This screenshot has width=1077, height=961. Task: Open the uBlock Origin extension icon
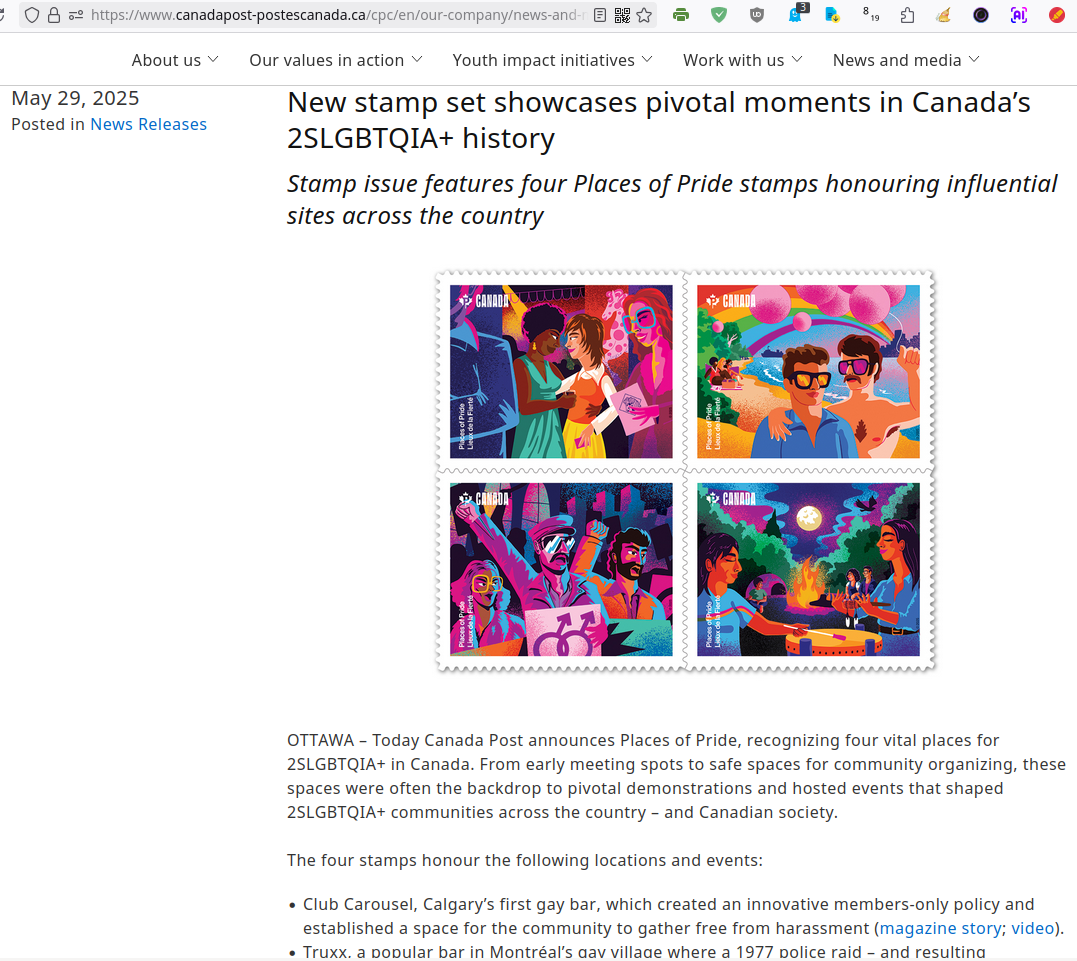756,15
